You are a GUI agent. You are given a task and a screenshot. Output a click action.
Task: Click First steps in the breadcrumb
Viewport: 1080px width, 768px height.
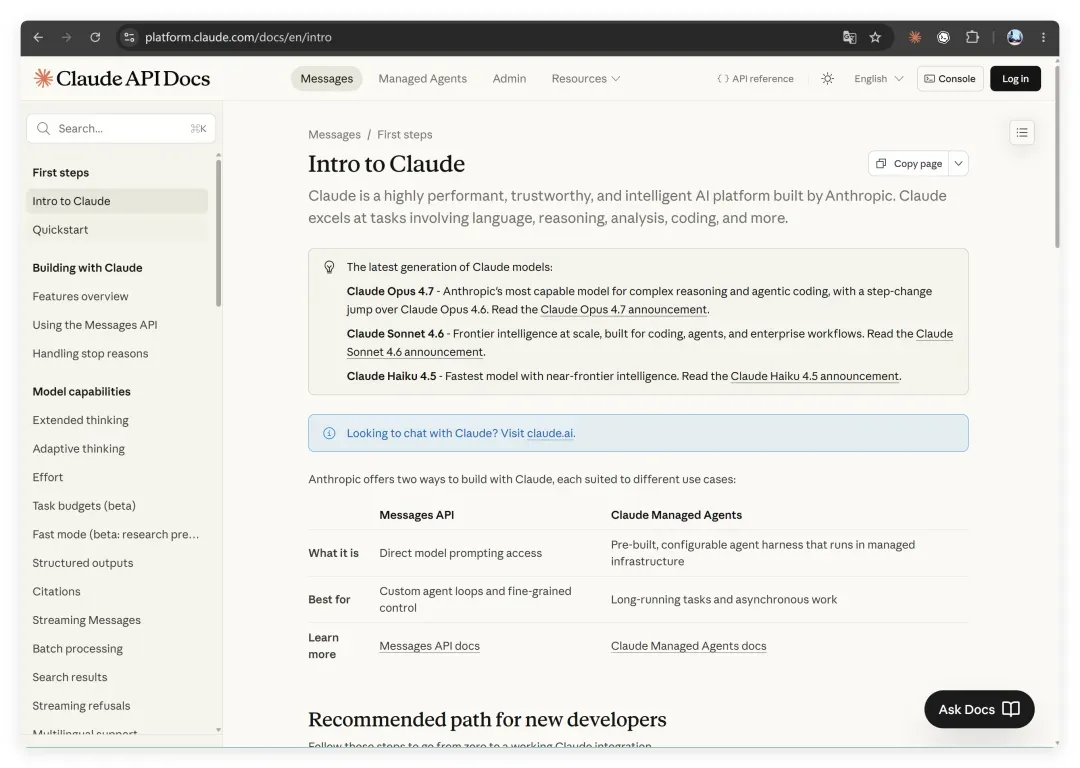point(404,134)
